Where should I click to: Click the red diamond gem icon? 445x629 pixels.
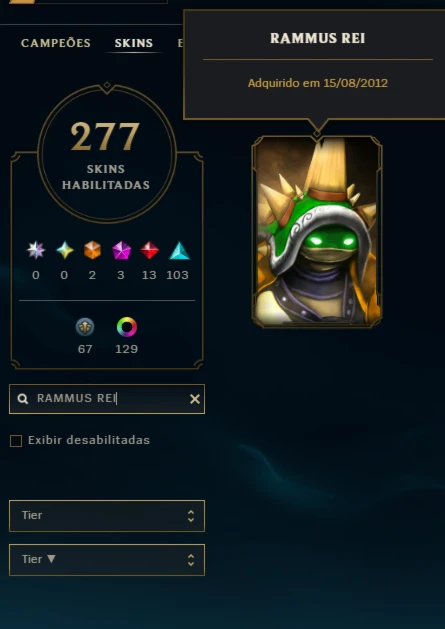click(149, 250)
